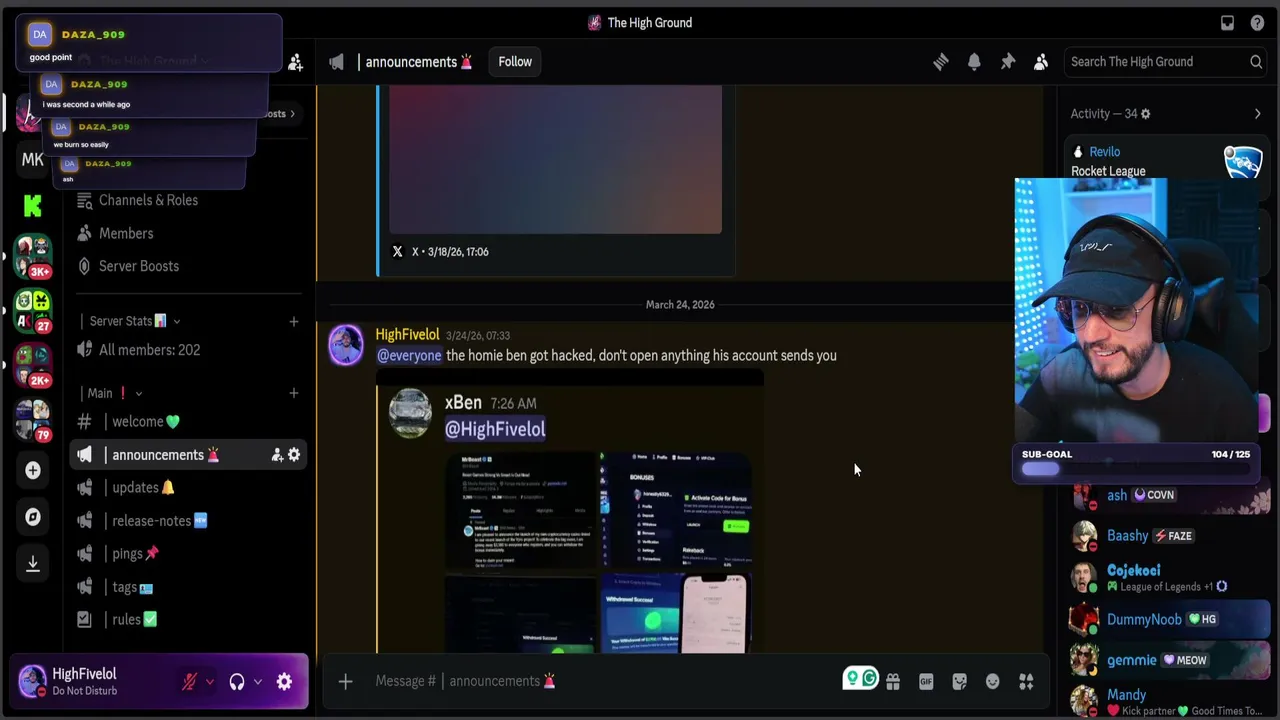Click the invite people icon beside server name
The height and width of the screenshot is (720, 1280).
(295, 62)
